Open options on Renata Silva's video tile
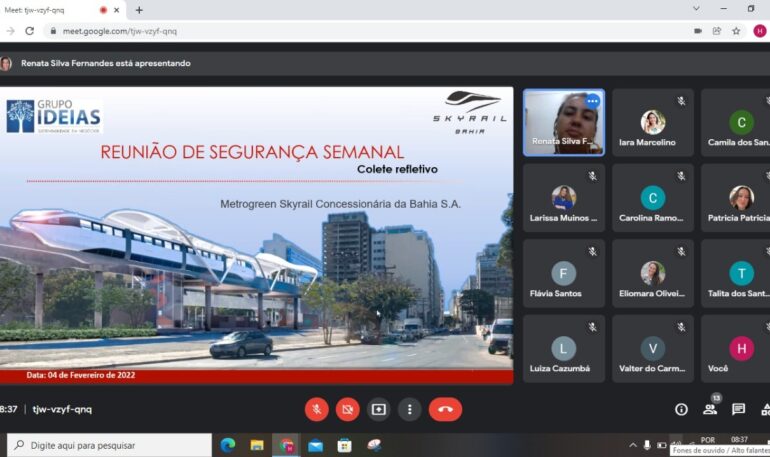 [592, 101]
